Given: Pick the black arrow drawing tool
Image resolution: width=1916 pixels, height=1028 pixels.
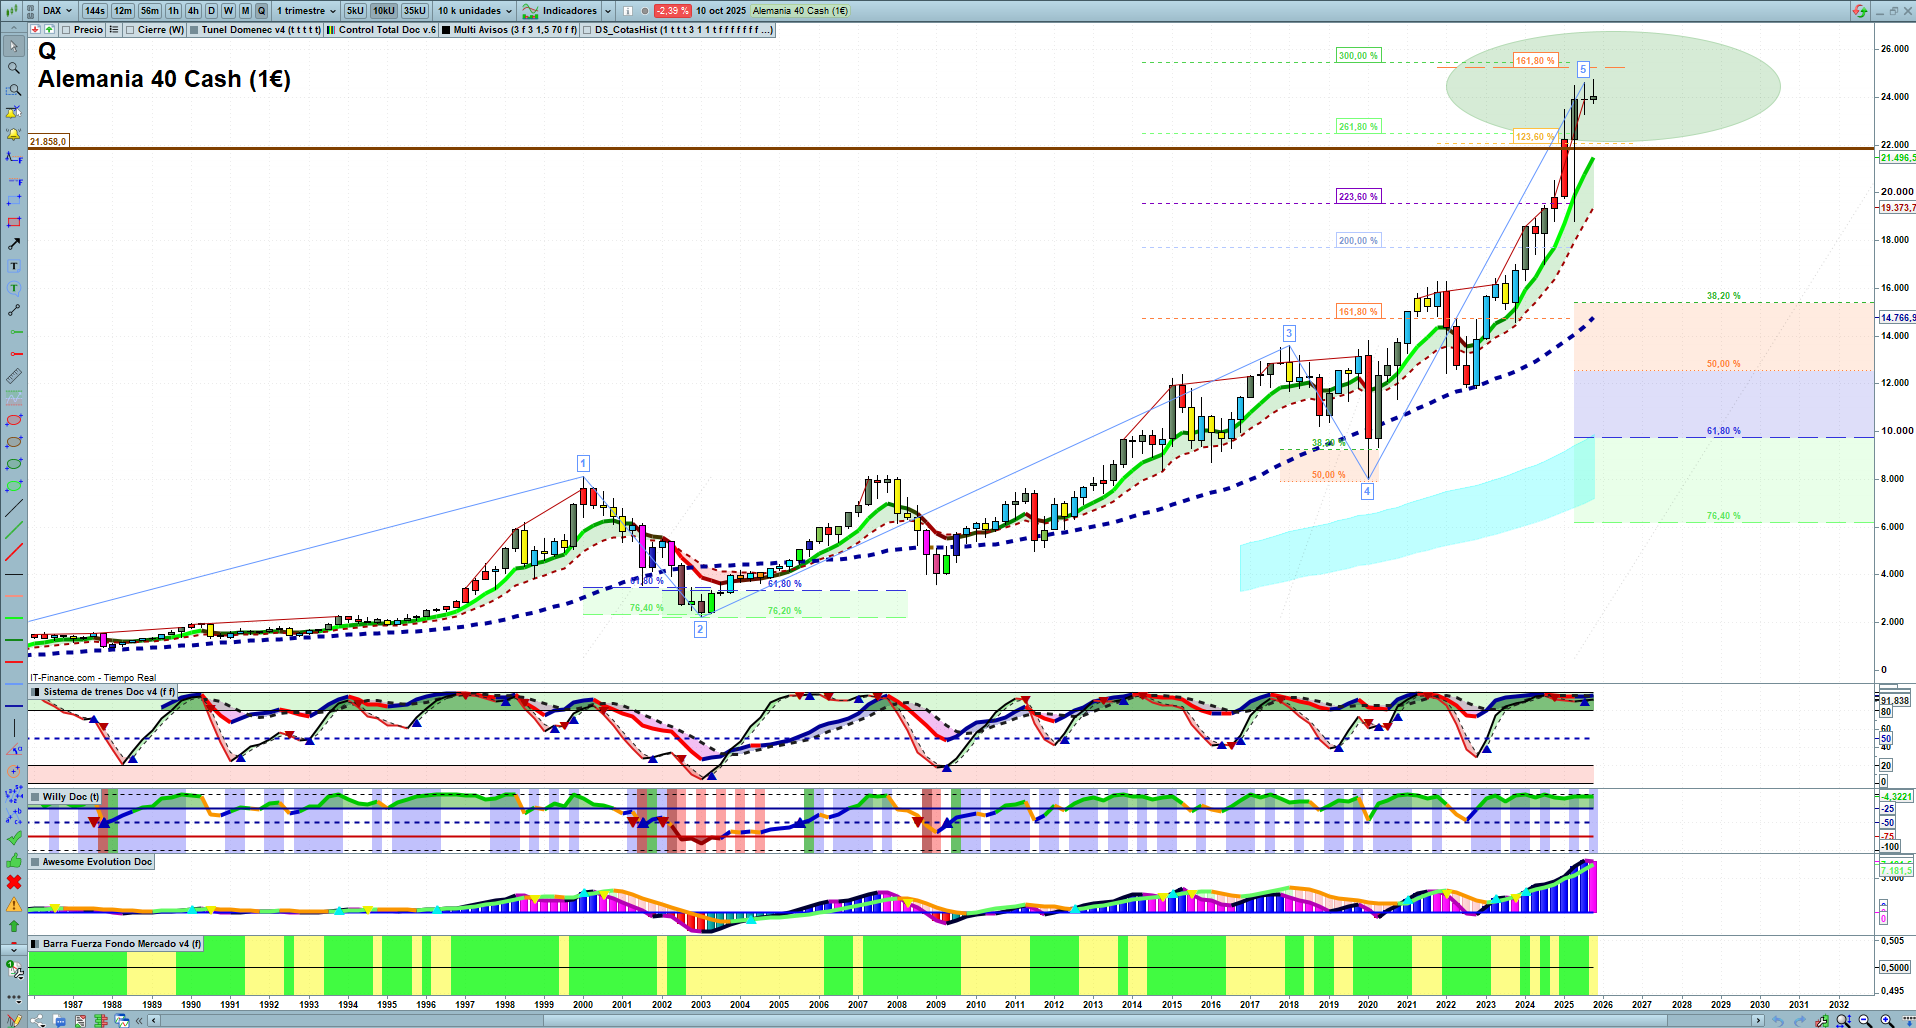Looking at the screenshot, I should (x=14, y=244).
